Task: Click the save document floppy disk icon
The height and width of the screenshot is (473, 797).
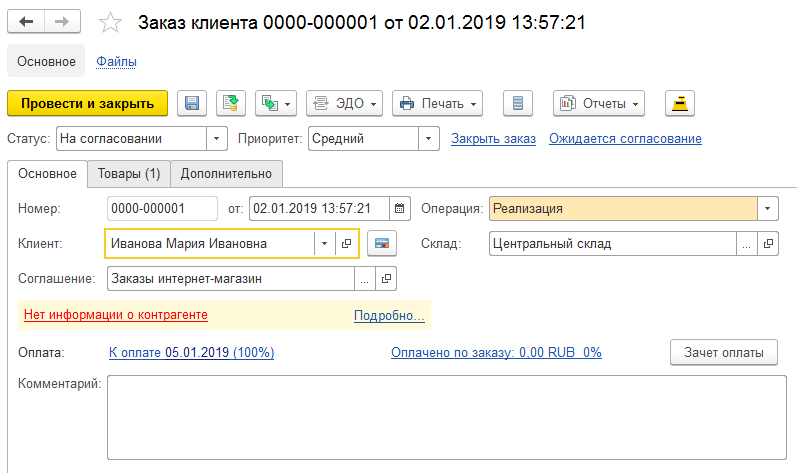Action: coord(192,103)
